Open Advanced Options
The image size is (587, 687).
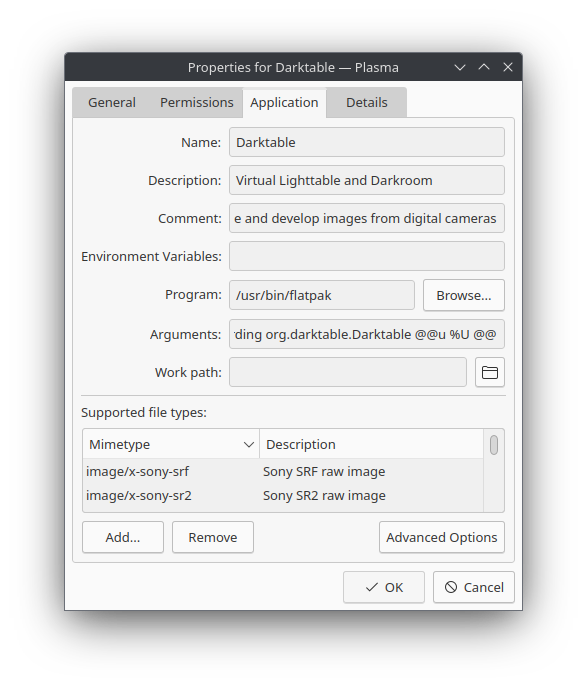point(442,537)
